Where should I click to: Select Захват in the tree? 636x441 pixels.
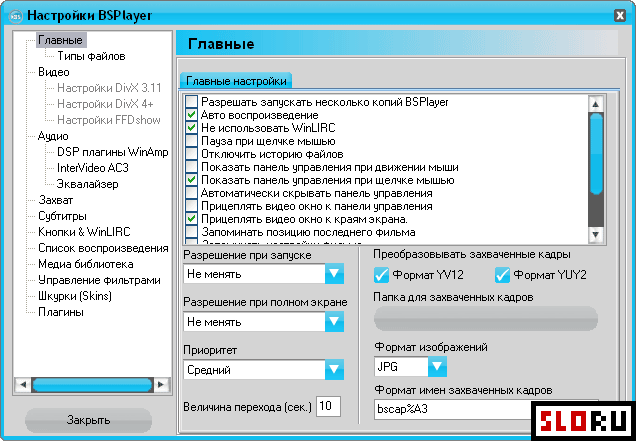pyautogui.click(x=56, y=200)
